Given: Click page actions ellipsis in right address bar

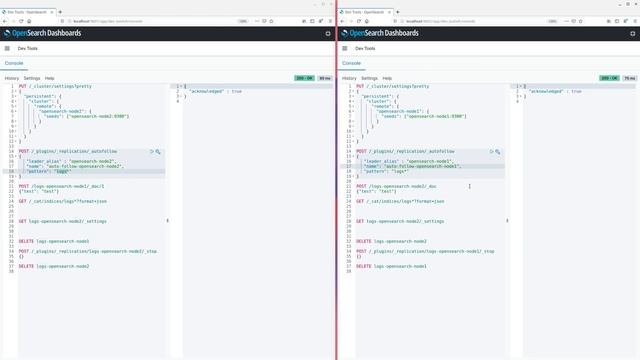Looking at the screenshot, I should [x=566, y=21].
